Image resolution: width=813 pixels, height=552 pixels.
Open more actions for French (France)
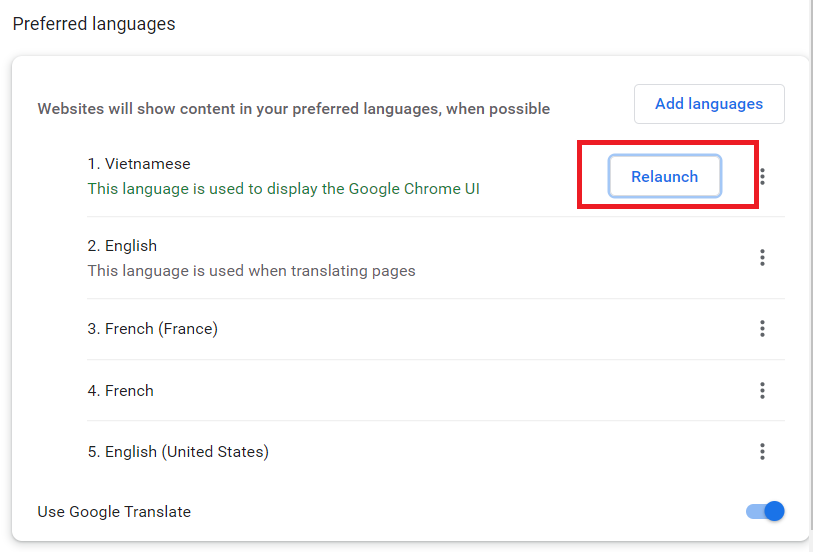762,328
